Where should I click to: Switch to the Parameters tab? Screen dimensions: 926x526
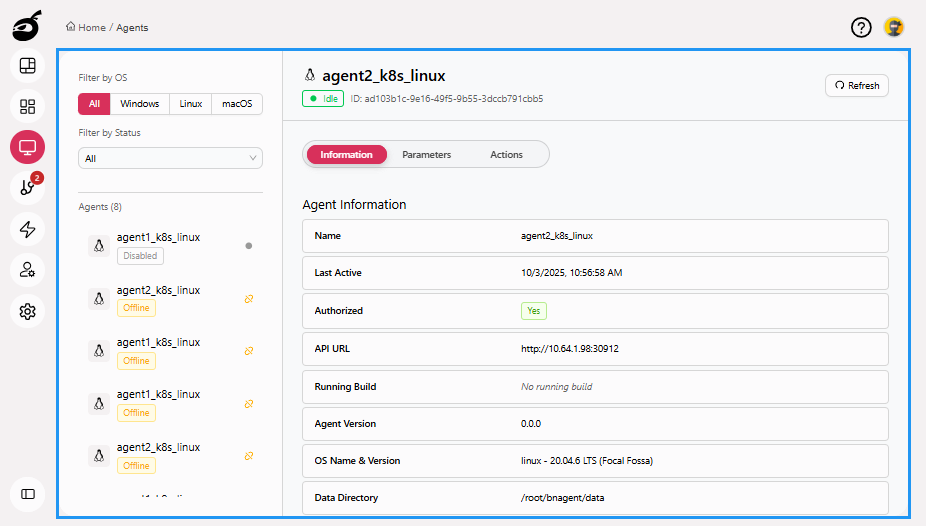(426, 155)
